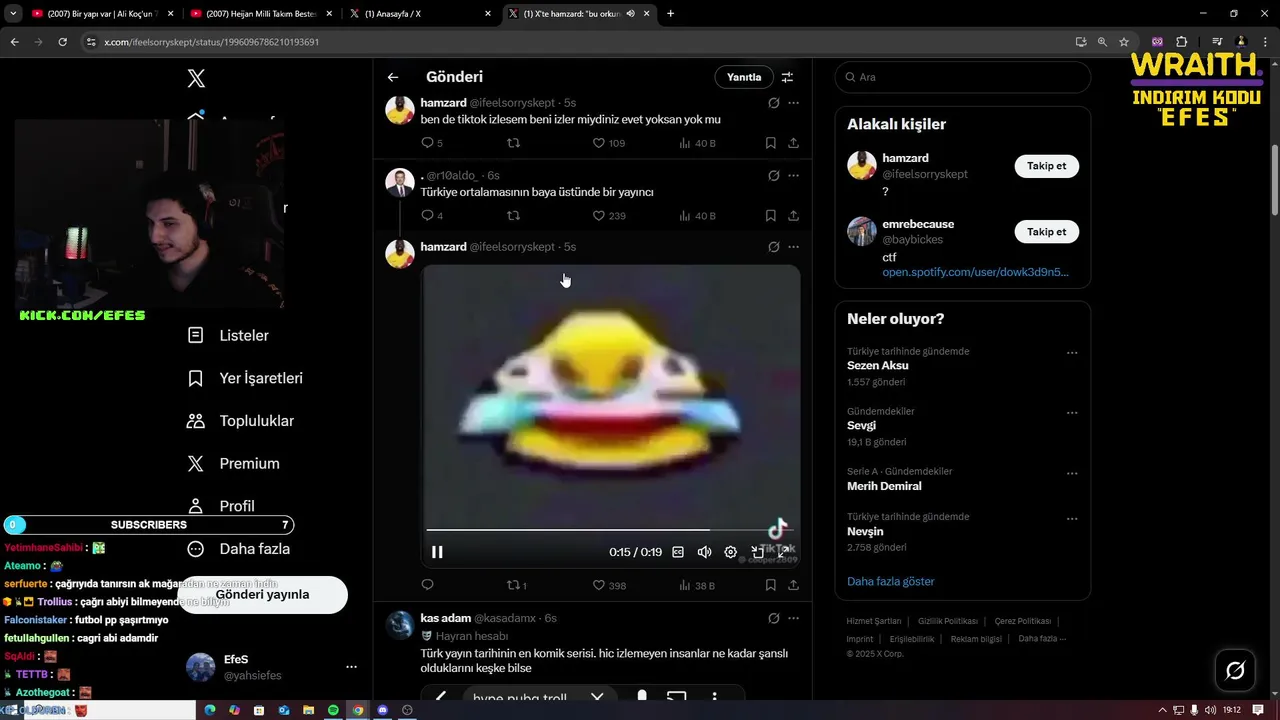Viewport: 1280px width, 720px height.
Task: Open Spotify from the taskbar
Action: coord(333,710)
